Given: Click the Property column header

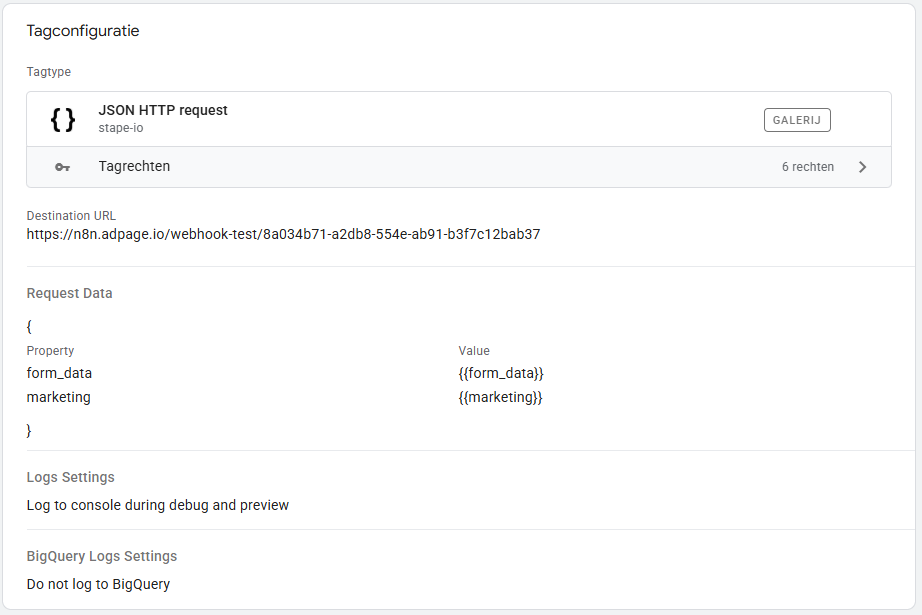Looking at the screenshot, I should point(50,351).
